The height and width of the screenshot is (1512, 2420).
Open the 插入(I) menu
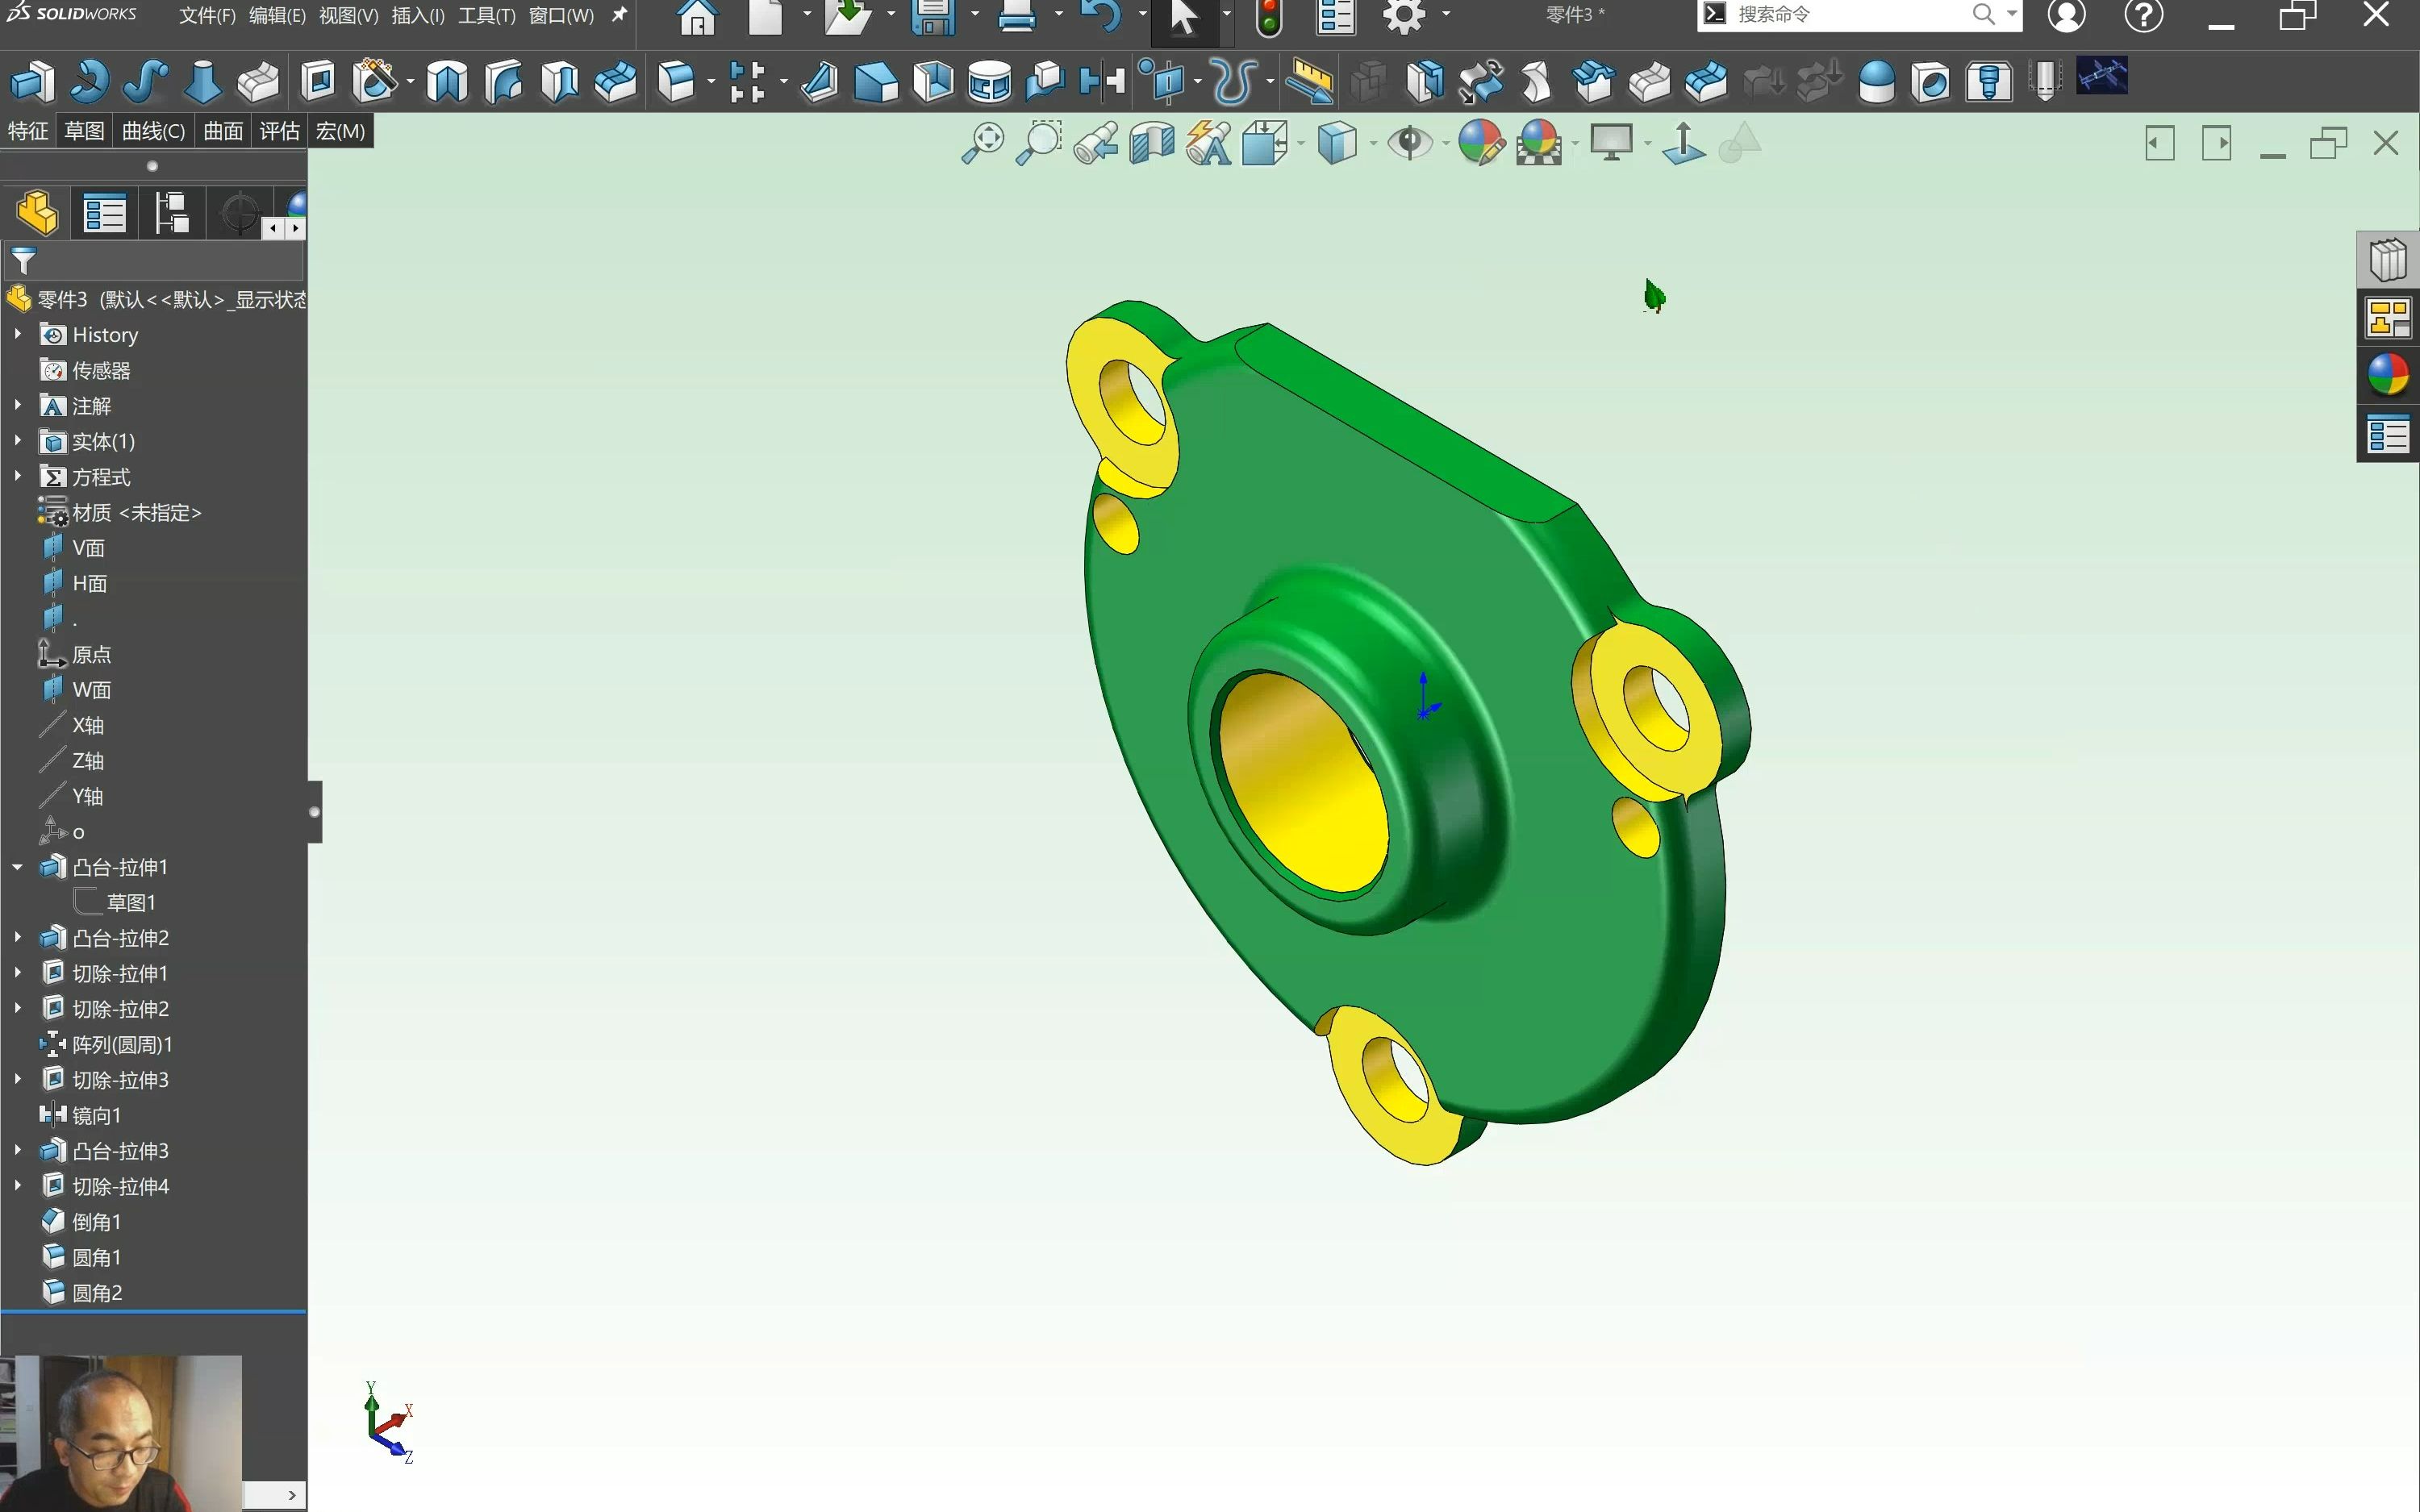pos(418,15)
